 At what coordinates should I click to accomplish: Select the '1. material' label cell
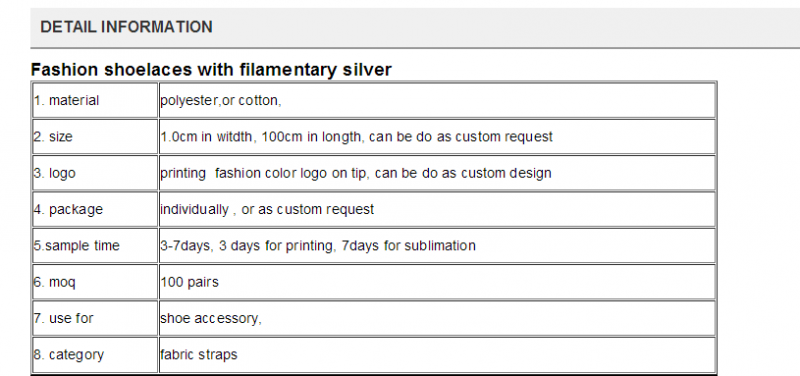coord(95,101)
